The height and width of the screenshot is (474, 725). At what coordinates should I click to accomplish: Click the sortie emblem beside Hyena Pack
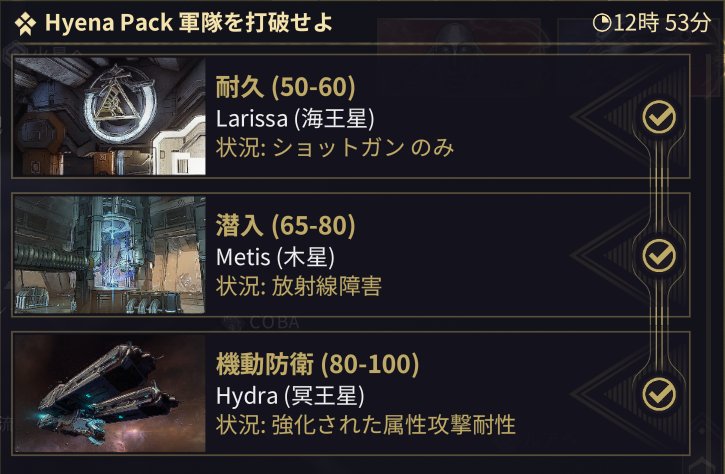(x=25, y=22)
